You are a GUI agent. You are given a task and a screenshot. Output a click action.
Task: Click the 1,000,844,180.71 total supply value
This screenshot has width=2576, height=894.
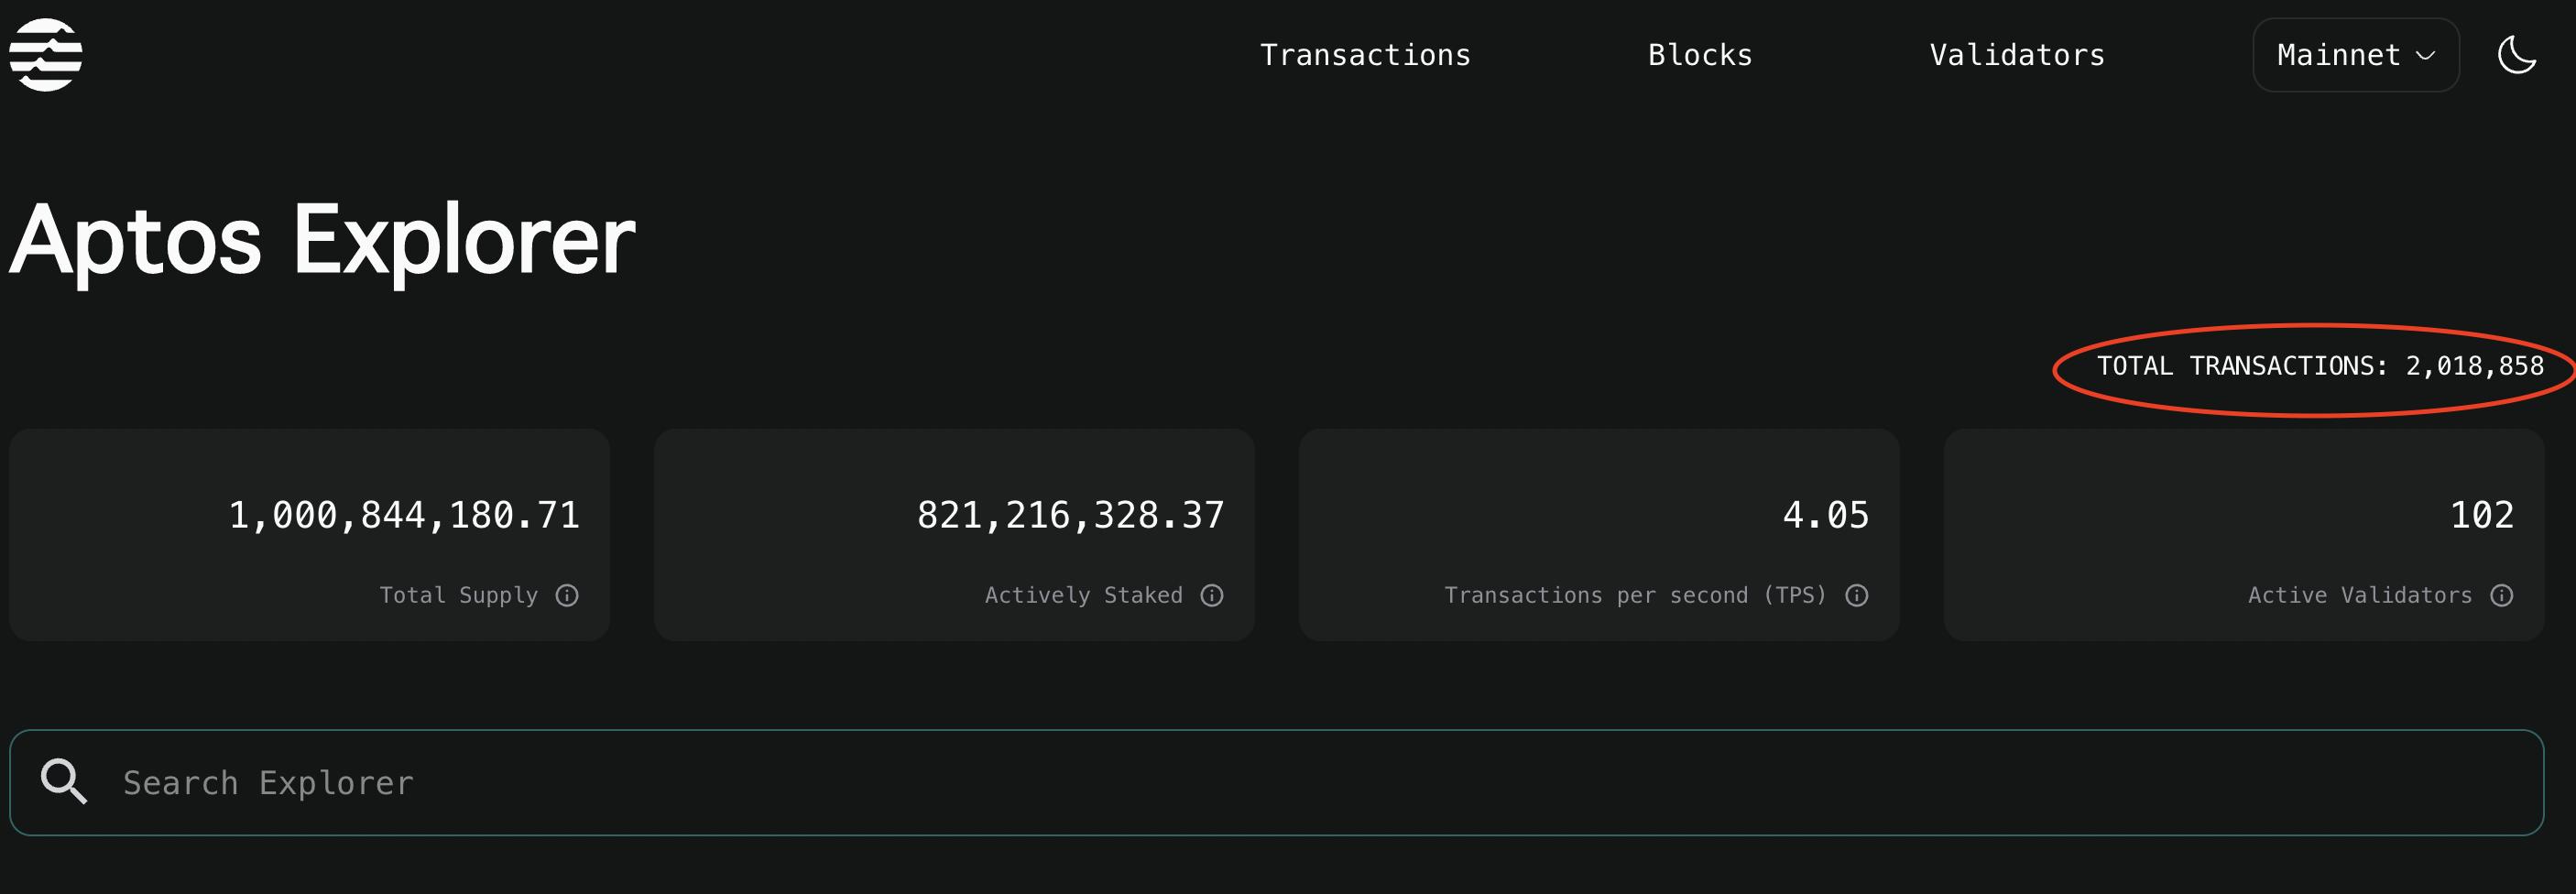click(x=404, y=516)
